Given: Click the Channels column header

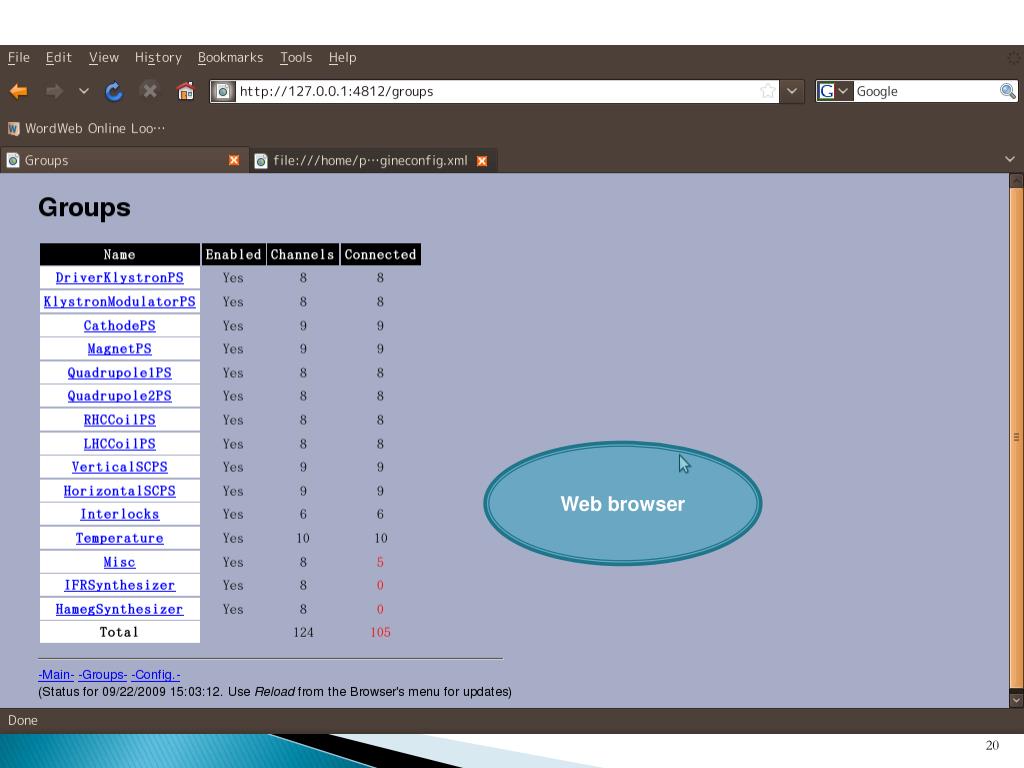Looking at the screenshot, I should tap(302, 255).
